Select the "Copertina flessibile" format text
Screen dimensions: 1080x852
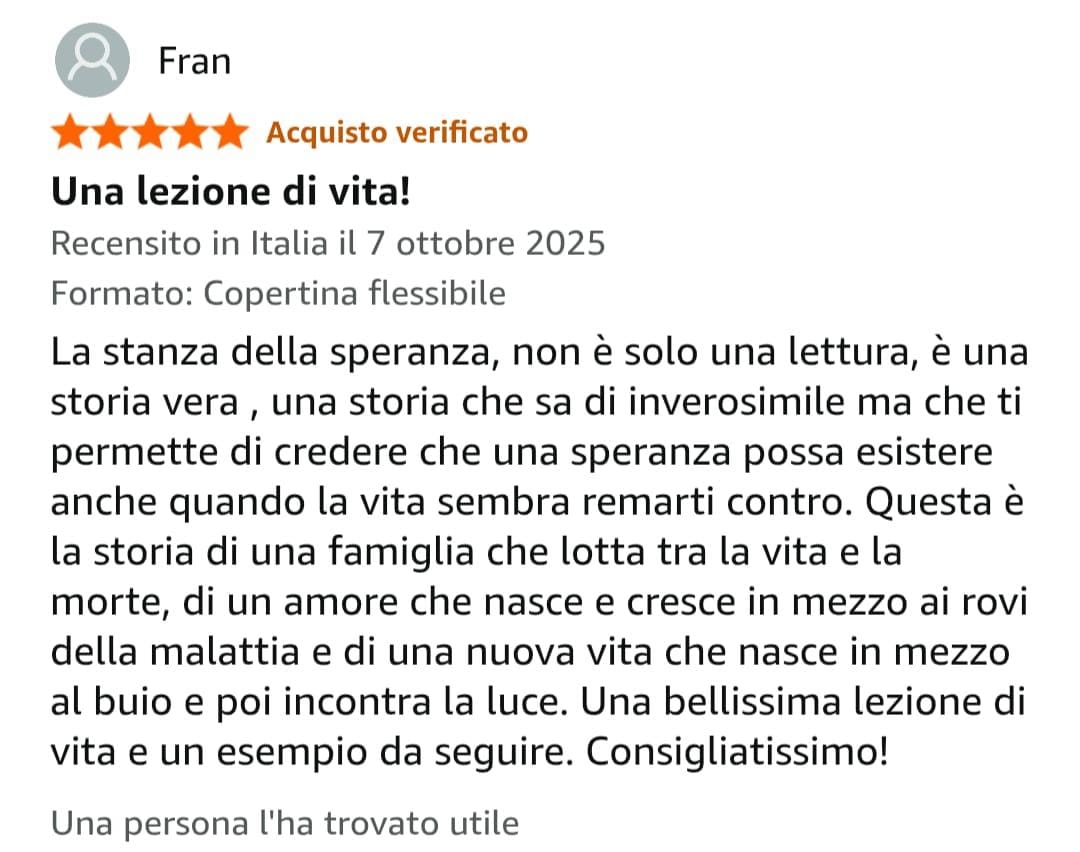(355, 293)
